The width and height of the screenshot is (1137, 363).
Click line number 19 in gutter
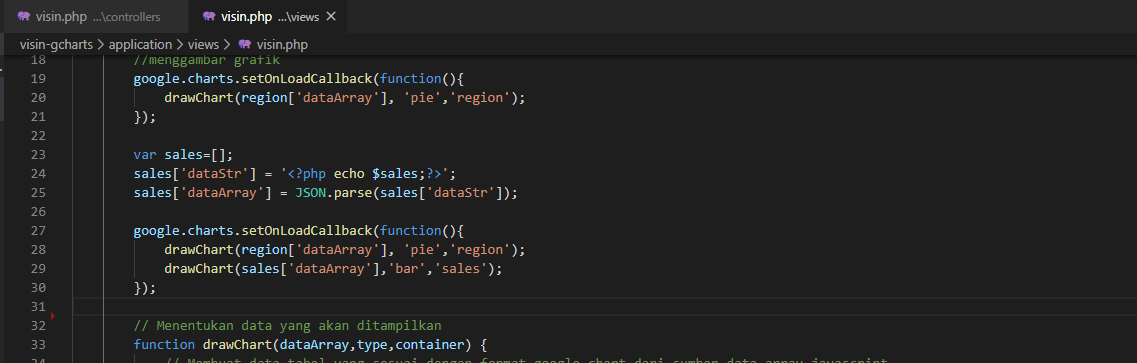(39, 78)
